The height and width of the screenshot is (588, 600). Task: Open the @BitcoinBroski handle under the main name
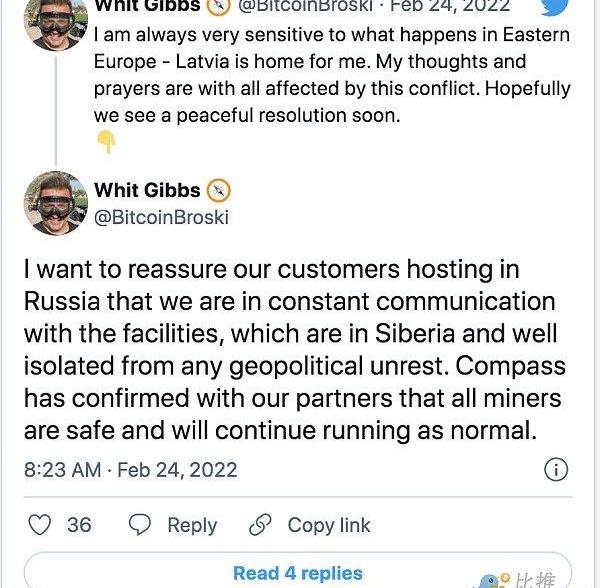(x=161, y=217)
